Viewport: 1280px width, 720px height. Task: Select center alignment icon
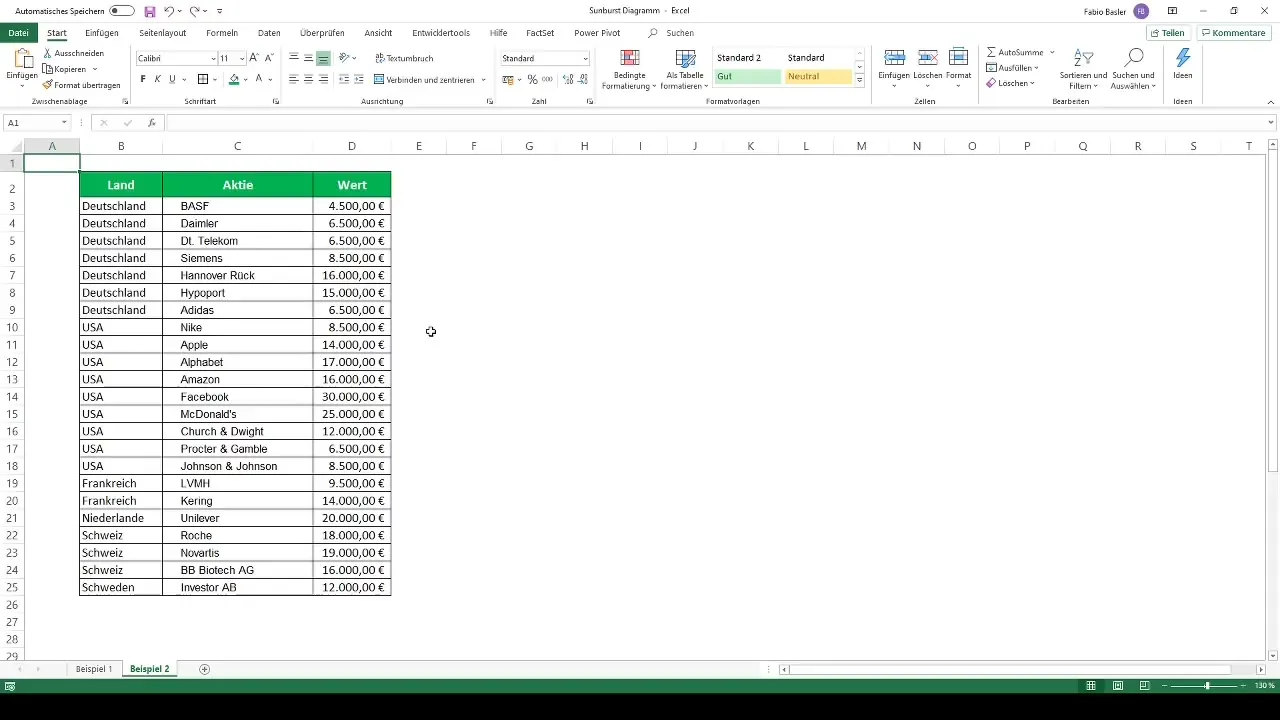308,79
